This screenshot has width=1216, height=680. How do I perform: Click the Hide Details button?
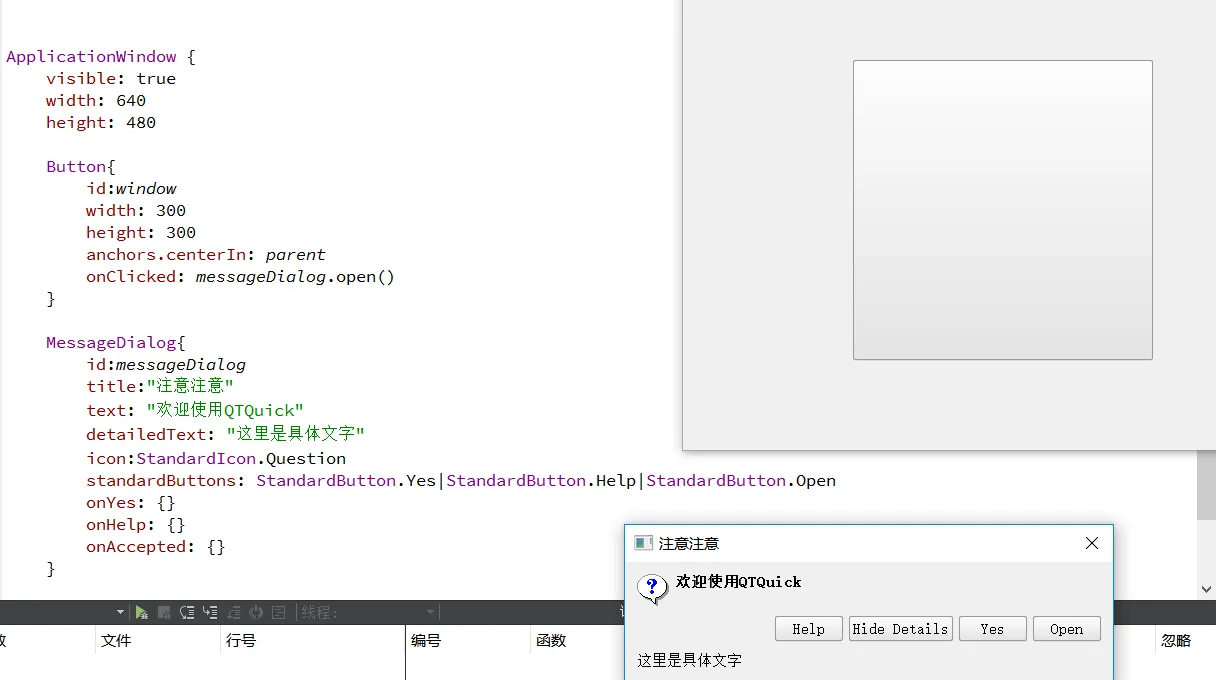click(x=900, y=629)
